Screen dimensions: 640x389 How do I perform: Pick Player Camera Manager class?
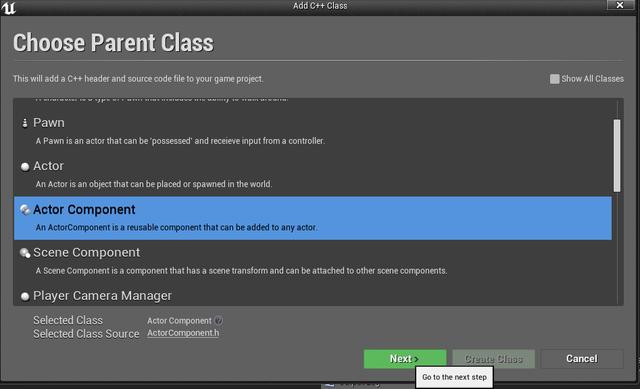(313, 295)
